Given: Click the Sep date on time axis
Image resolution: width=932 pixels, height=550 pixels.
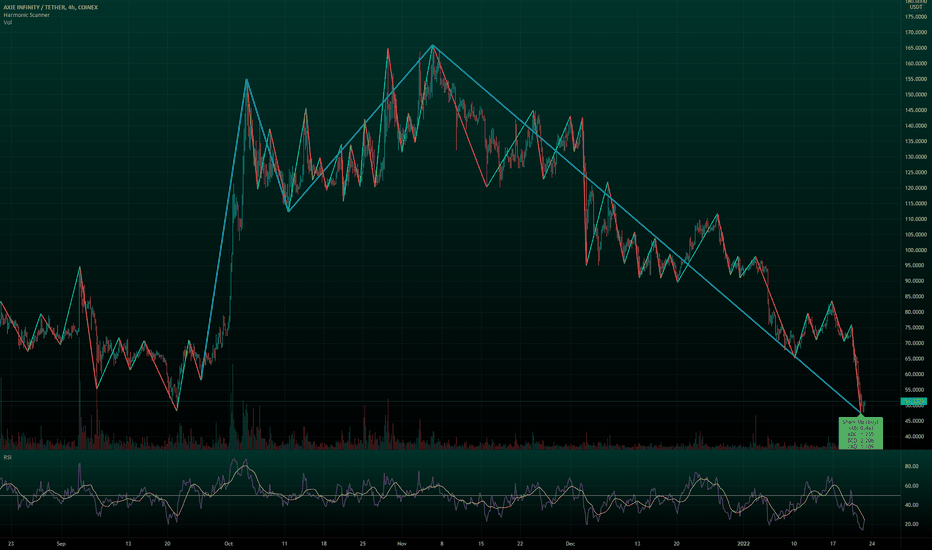Looking at the screenshot, I should (61, 543).
